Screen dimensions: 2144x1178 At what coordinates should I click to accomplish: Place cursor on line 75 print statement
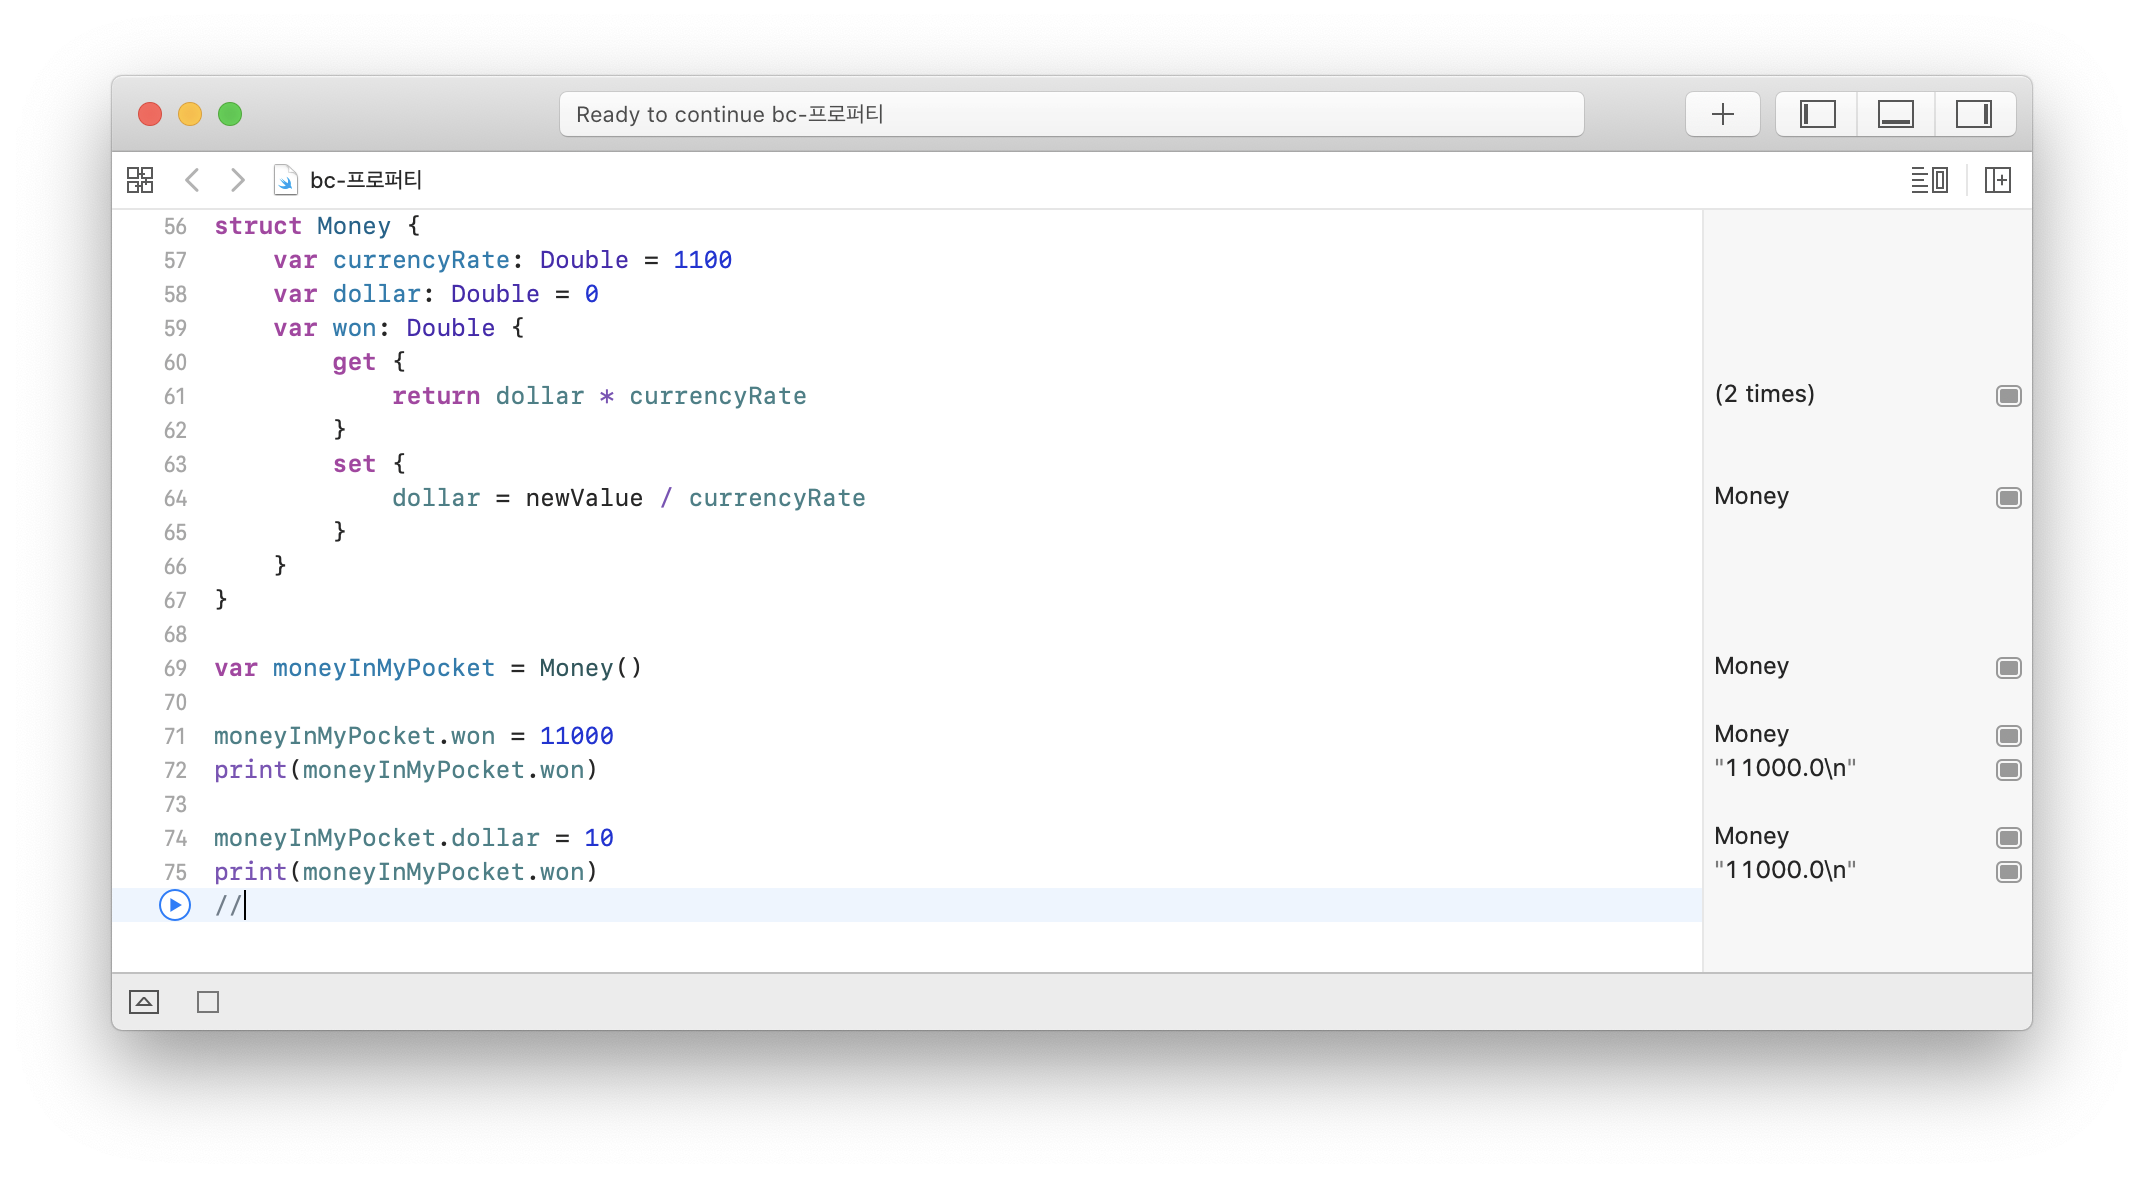pyautogui.click(x=406, y=872)
